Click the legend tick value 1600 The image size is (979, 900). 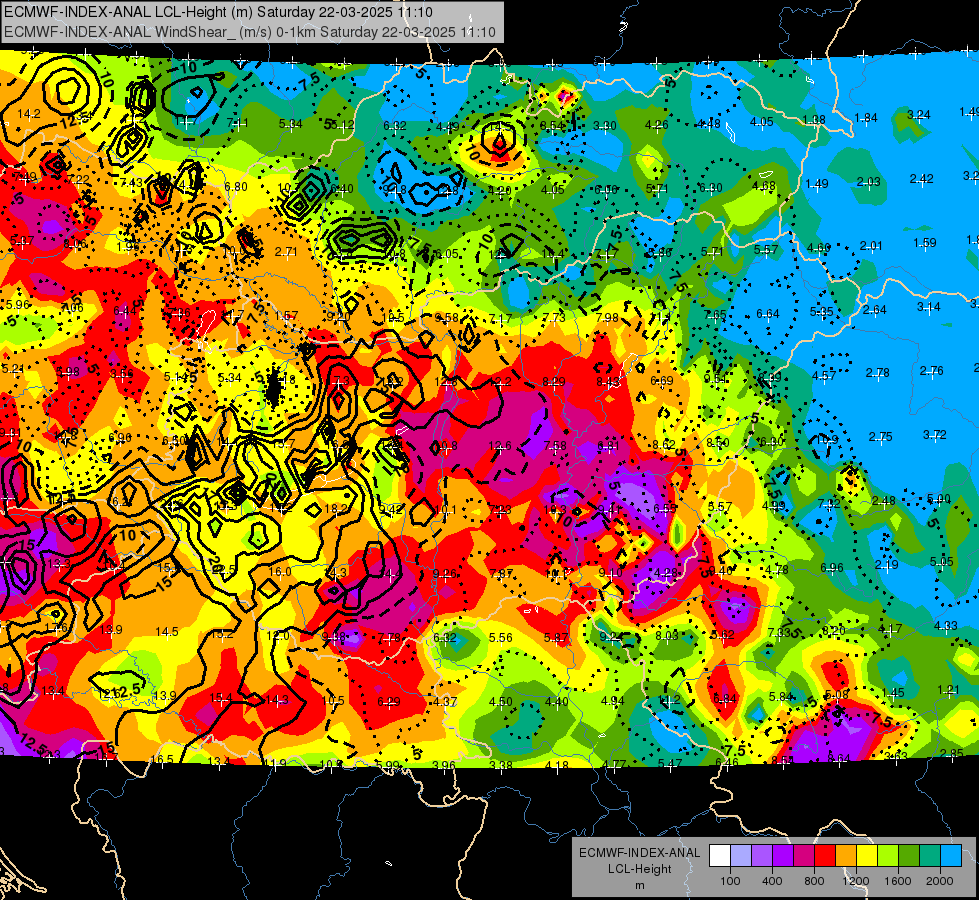point(898,881)
